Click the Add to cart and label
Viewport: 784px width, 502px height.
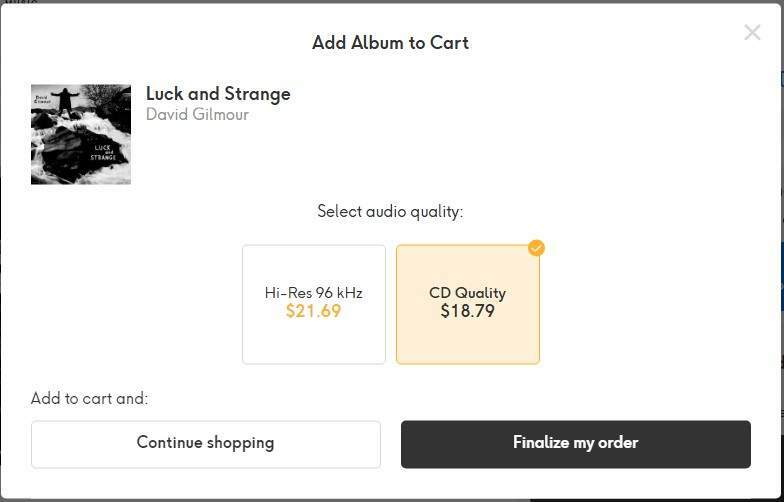click(x=90, y=398)
